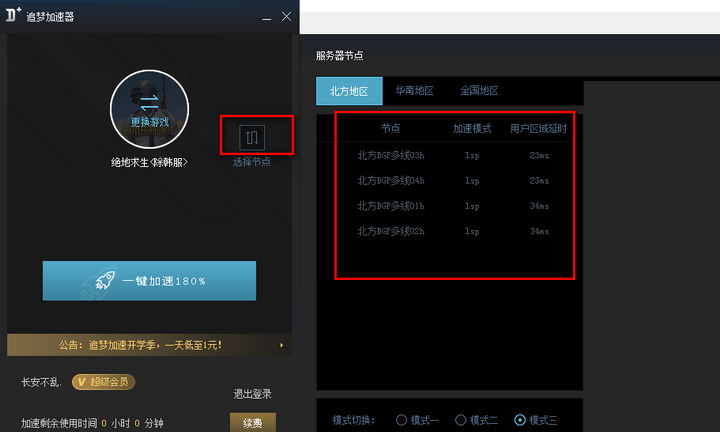720x432 pixels.
Task: Select node 北方BGP多线02h
Action: [391, 231]
